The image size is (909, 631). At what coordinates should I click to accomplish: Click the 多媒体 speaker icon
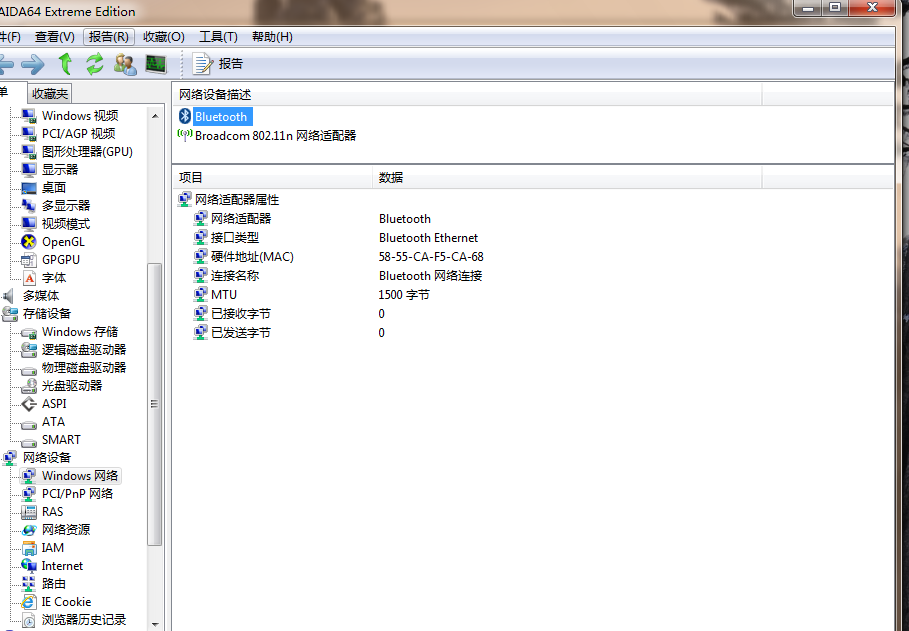(x=8, y=296)
